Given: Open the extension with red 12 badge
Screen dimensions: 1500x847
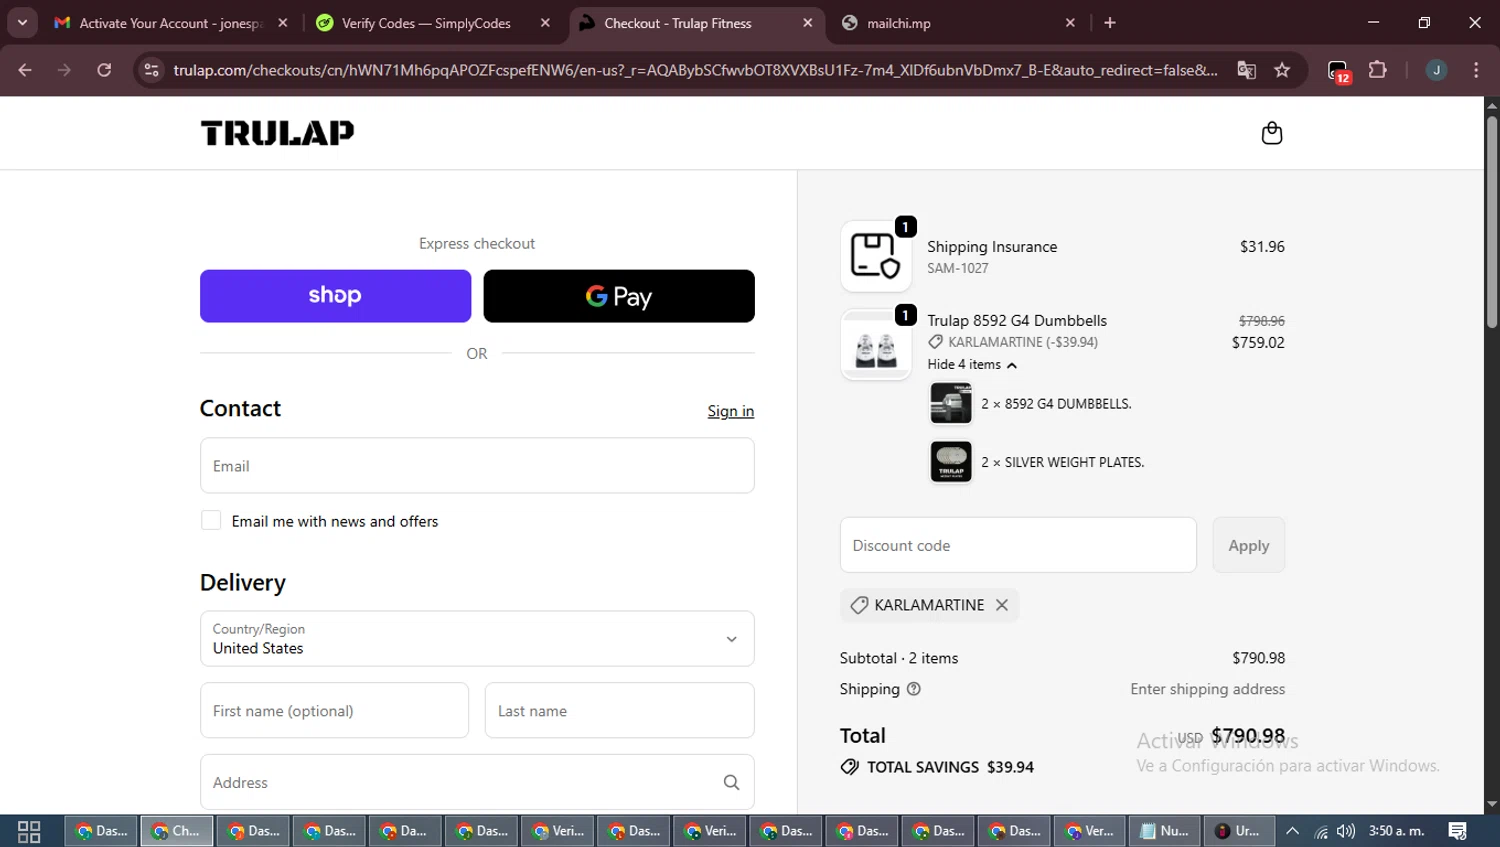Looking at the screenshot, I should coord(1339,71).
